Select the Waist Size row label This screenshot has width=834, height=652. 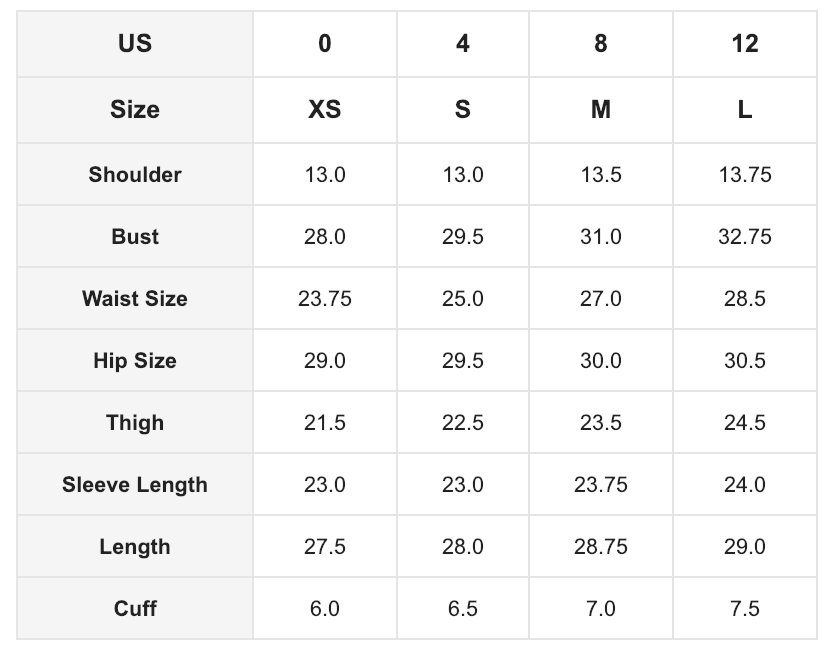point(135,298)
